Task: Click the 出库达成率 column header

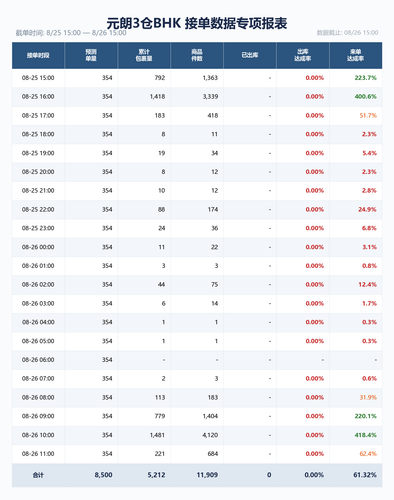Action: 303,55
